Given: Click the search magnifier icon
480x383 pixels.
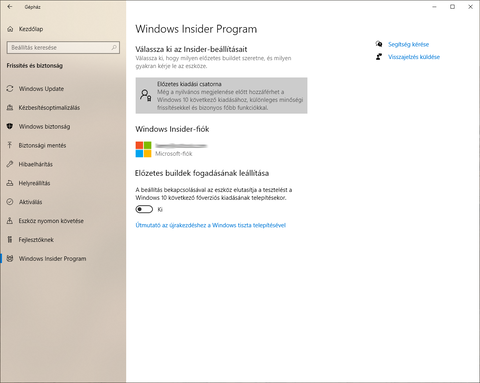Looking at the screenshot, I should click(114, 47).
